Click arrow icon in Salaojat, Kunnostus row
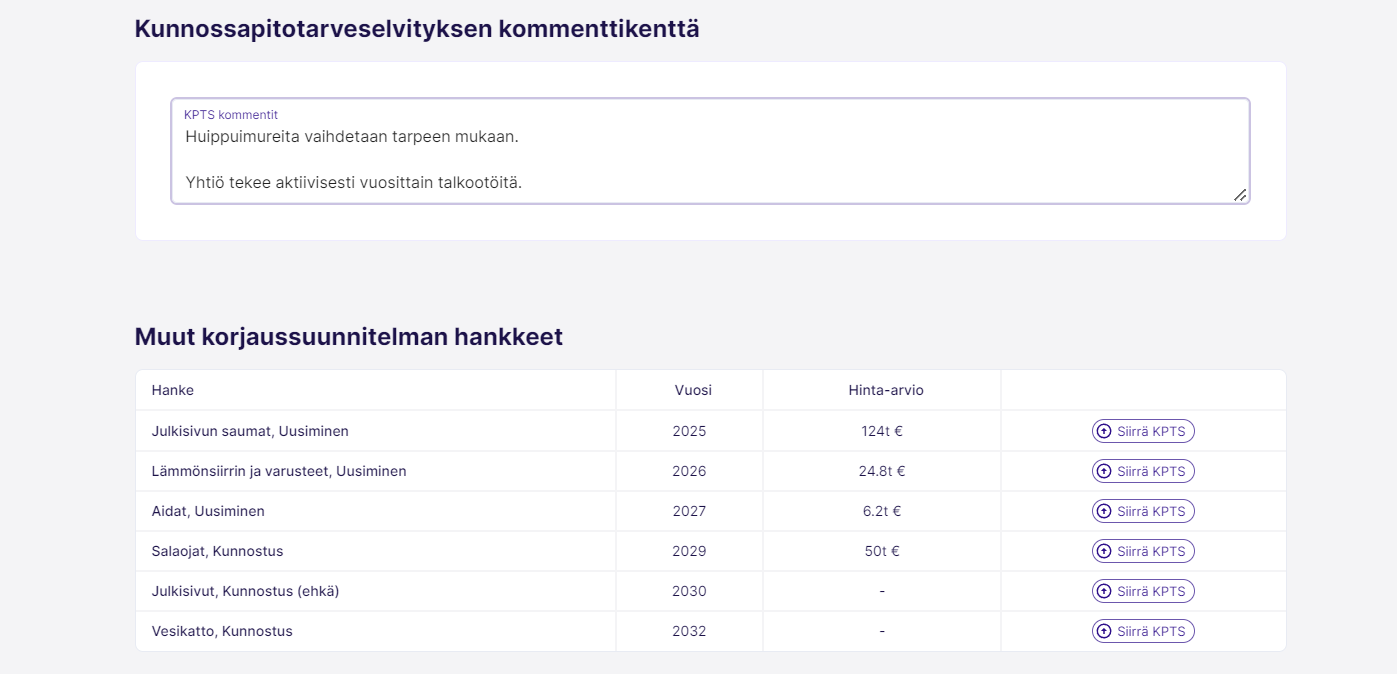 point(1104,551)
